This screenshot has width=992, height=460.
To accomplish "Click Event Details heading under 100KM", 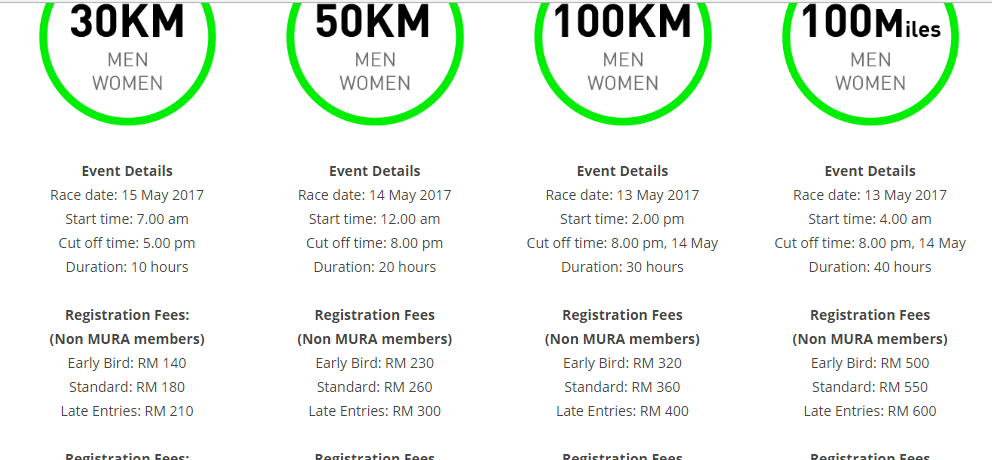I will 623,171.
